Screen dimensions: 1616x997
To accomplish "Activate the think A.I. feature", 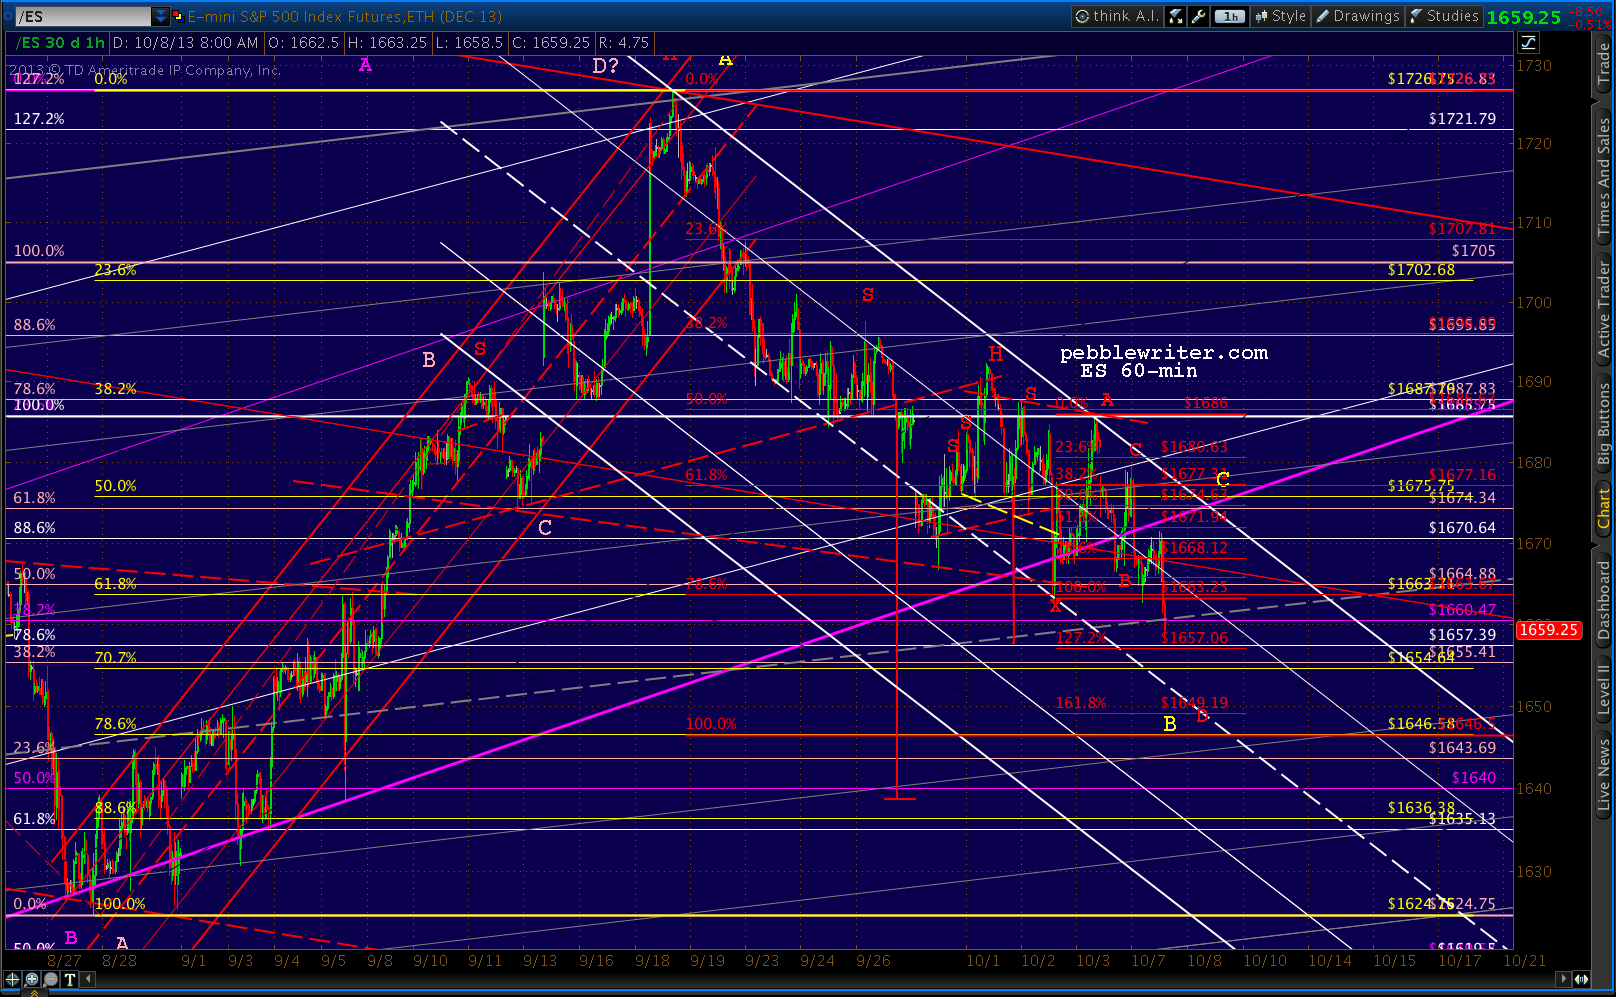I will [x=1116, y=15].
